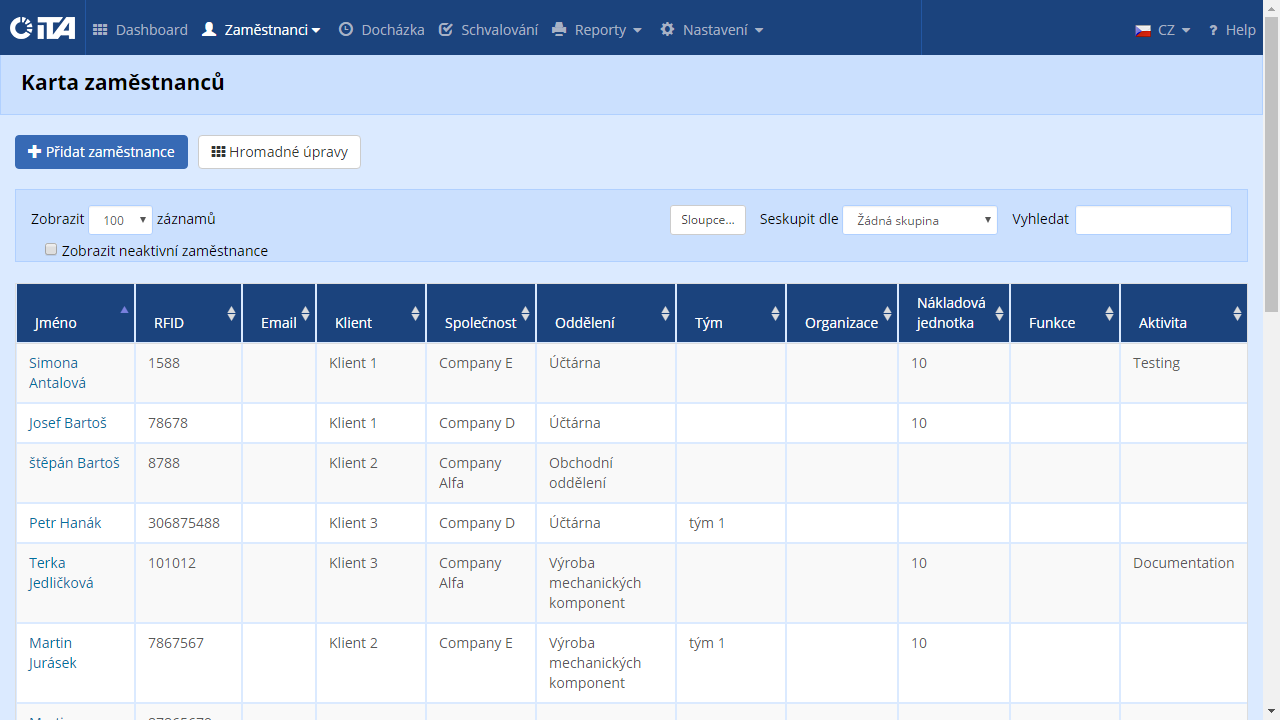Open the Sloupce column chooser button
Screen dimensions: 1280x720
pos(707,220)
